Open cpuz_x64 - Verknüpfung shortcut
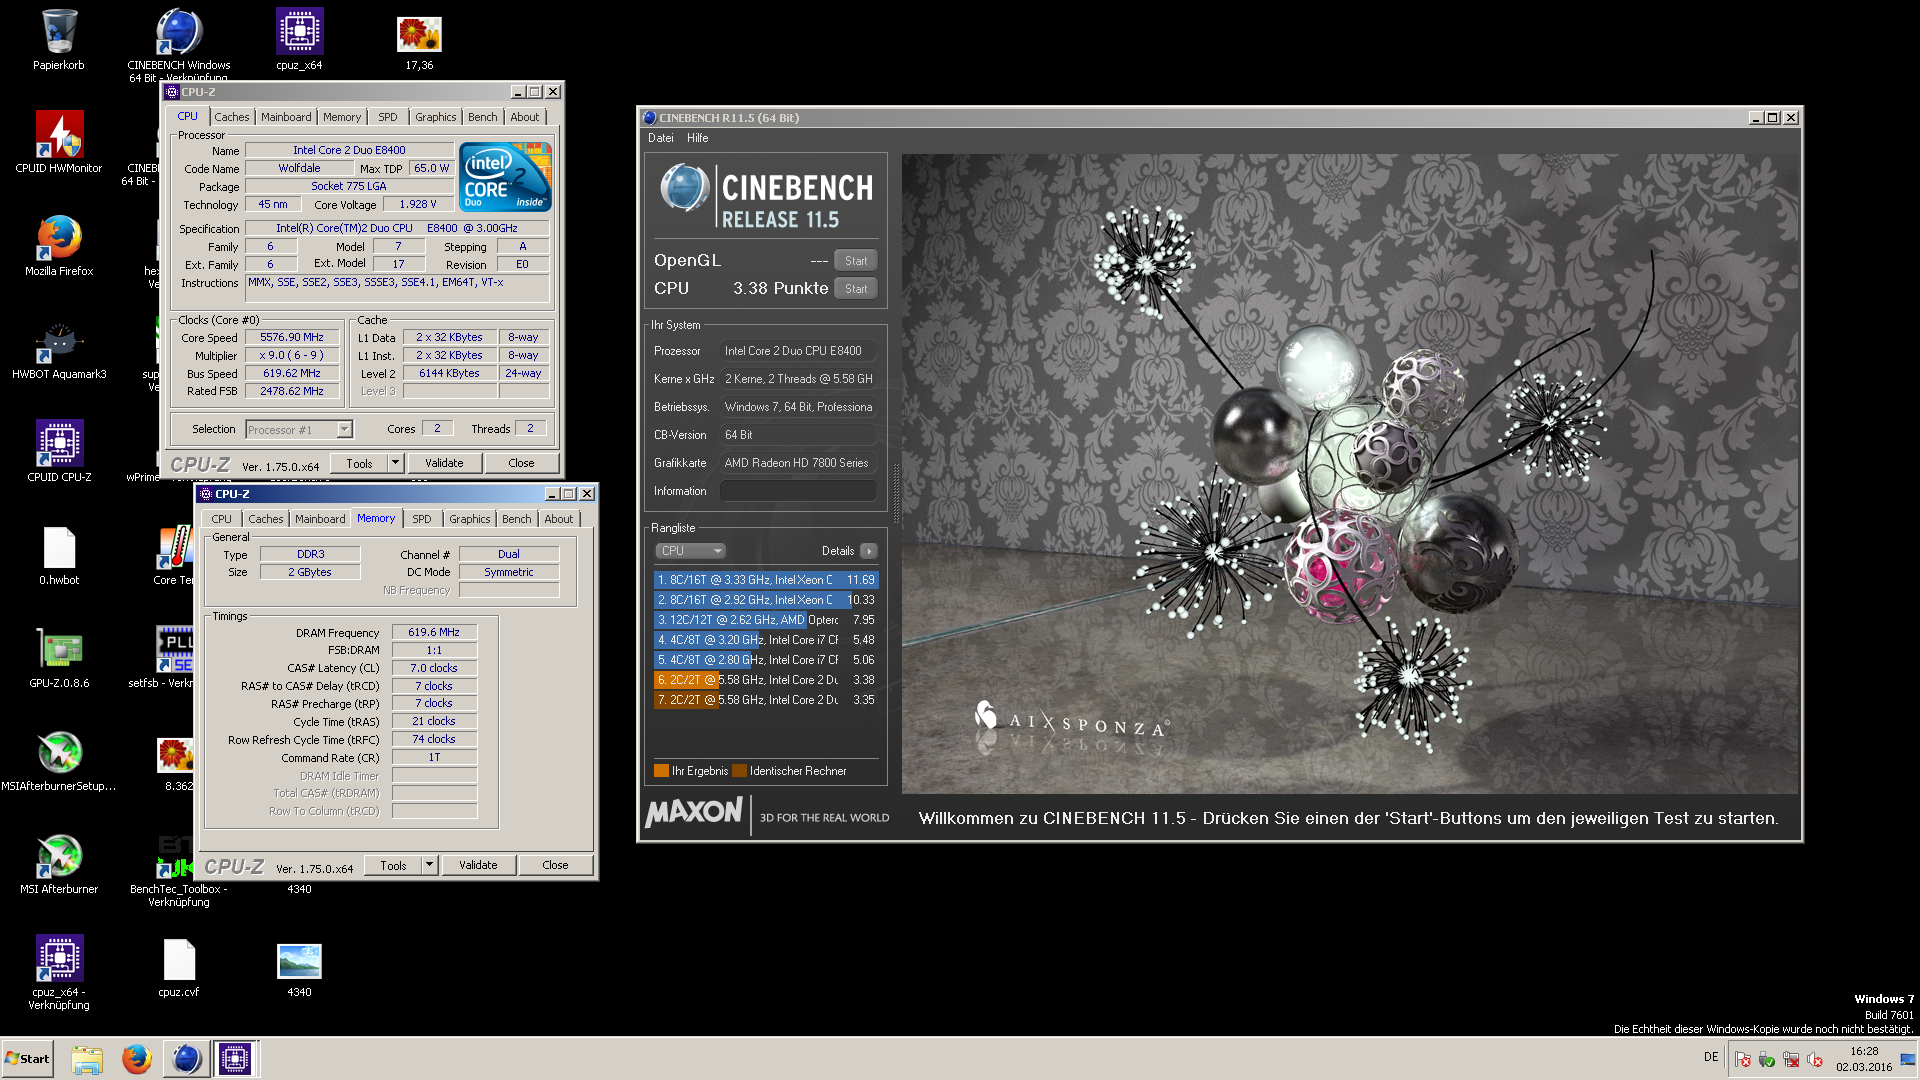 59,972
